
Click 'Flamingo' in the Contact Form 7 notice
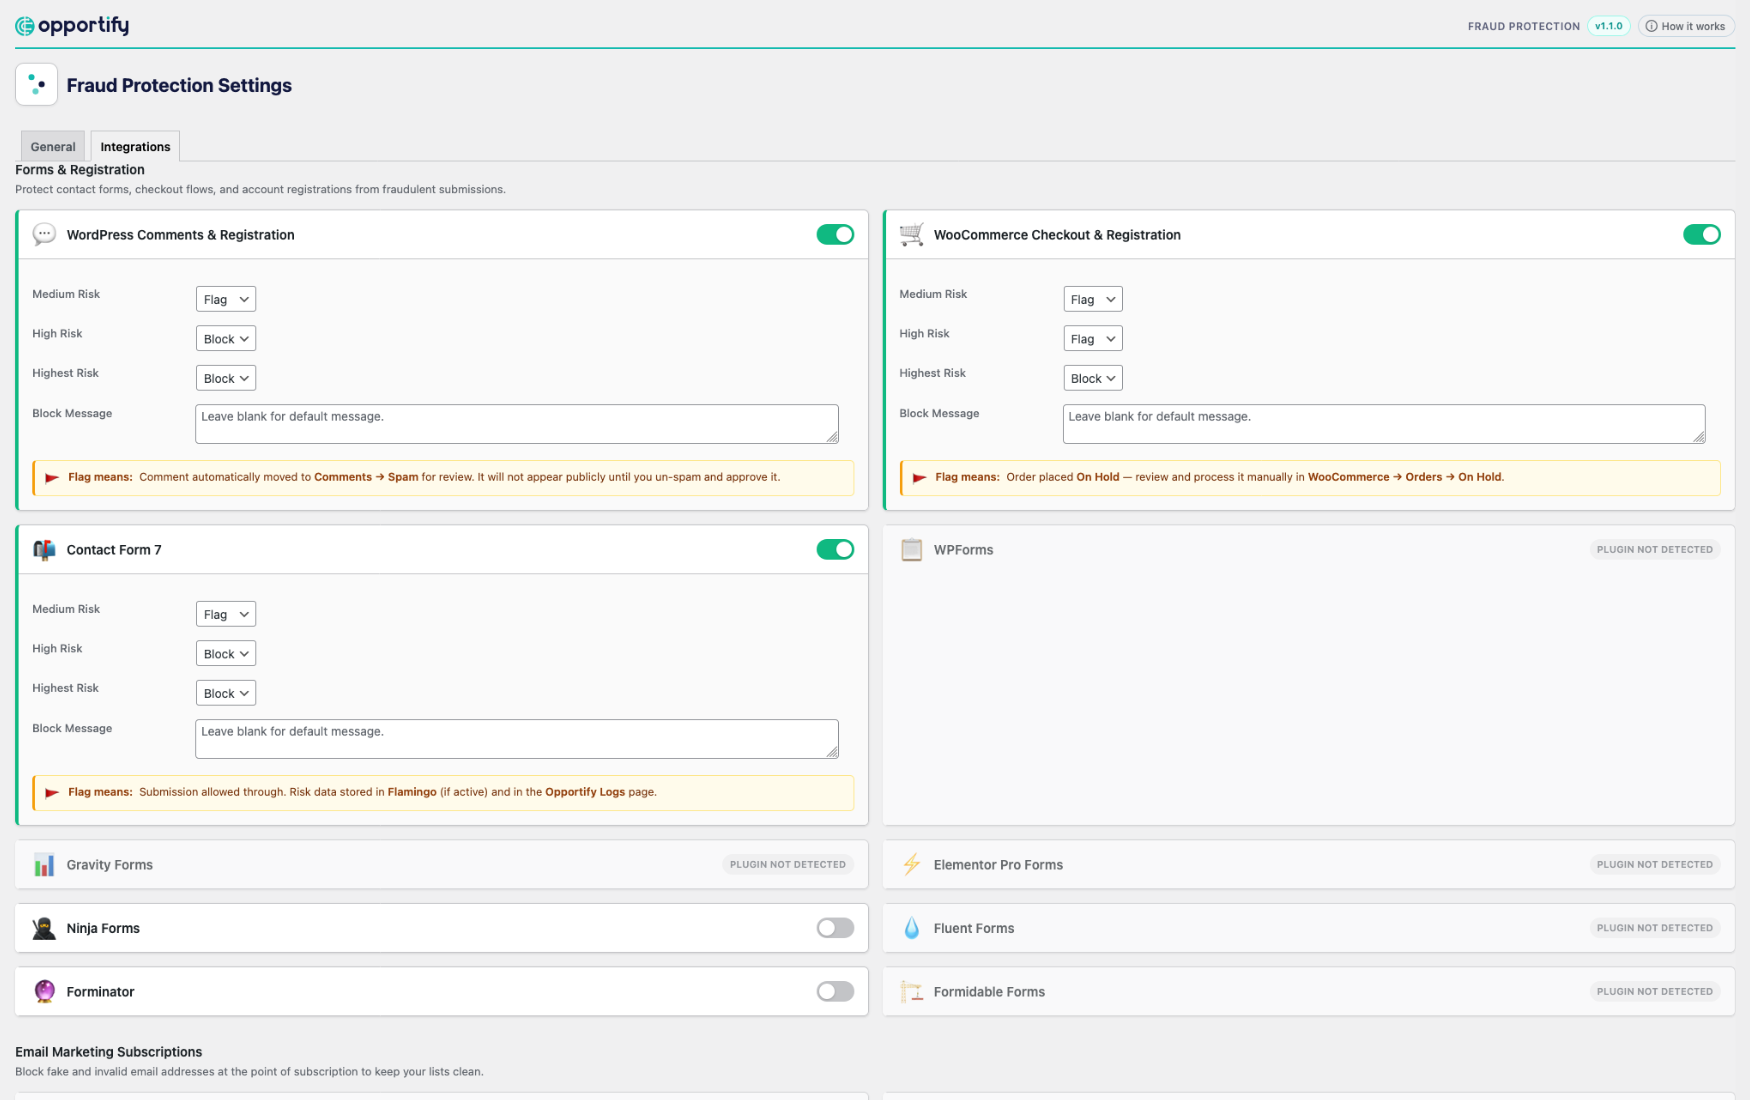point(412,792)
